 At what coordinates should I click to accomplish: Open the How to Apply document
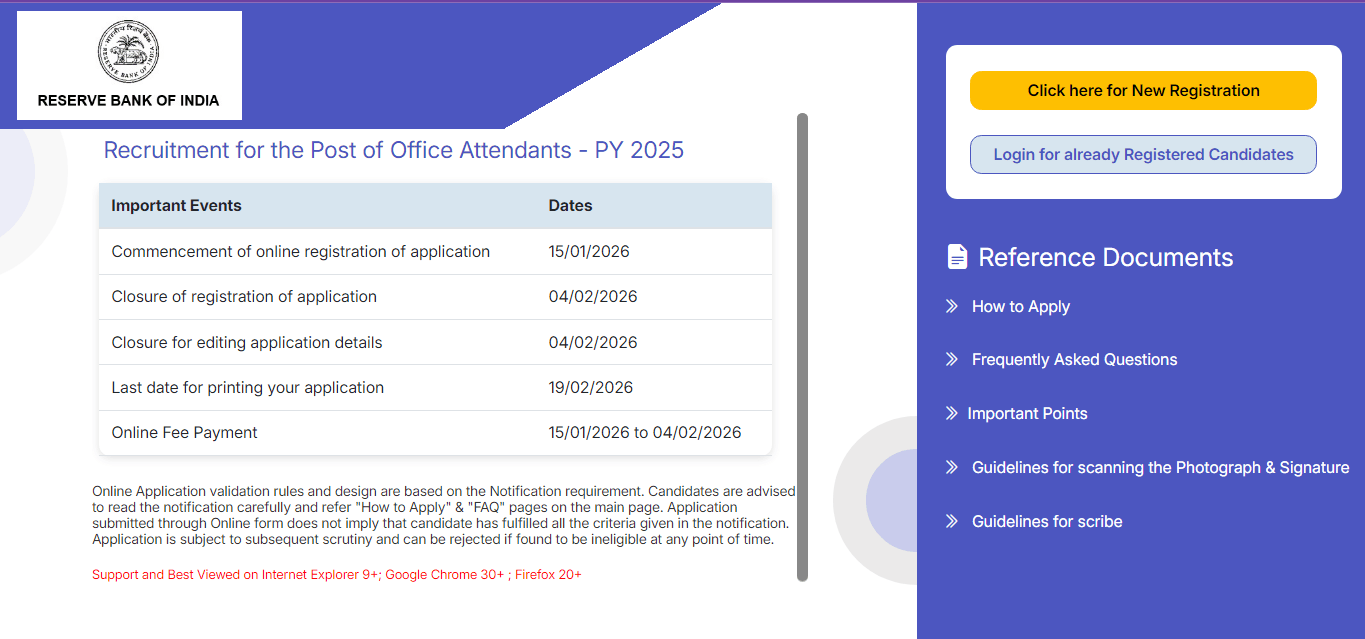point(1020,306)
